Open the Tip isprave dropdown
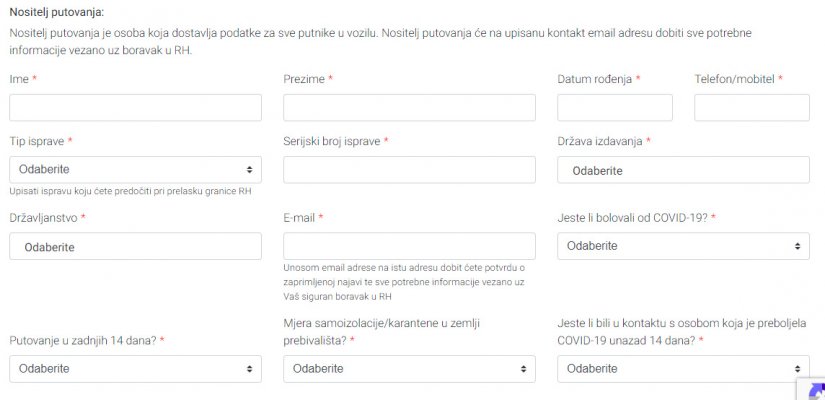 pos(135,170)
